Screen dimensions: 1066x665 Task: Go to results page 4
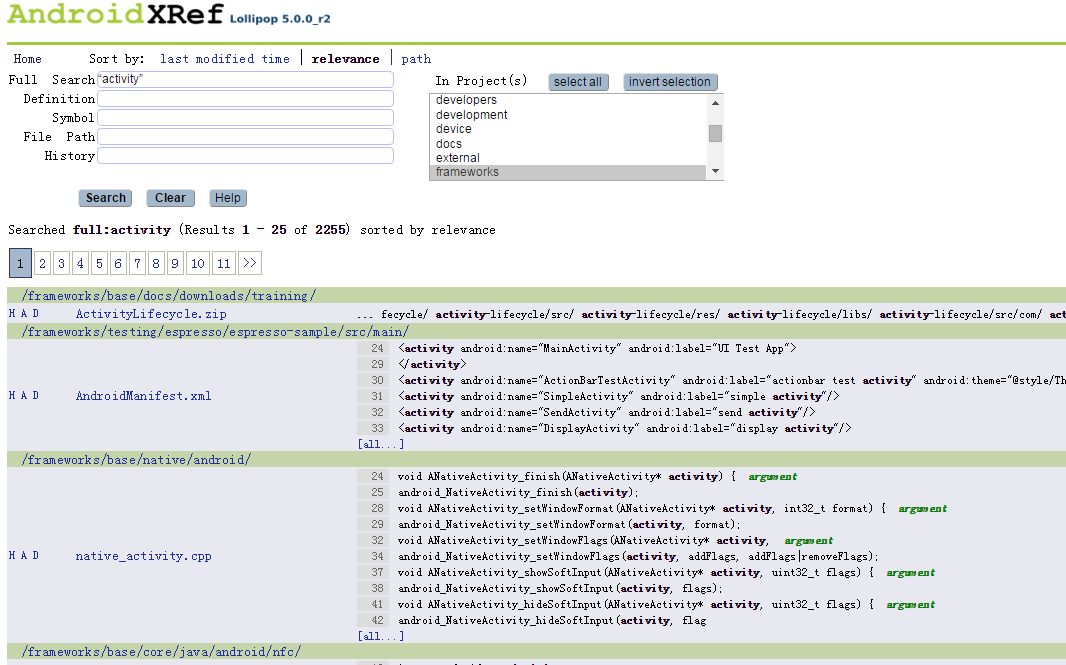tap(80, 263)
